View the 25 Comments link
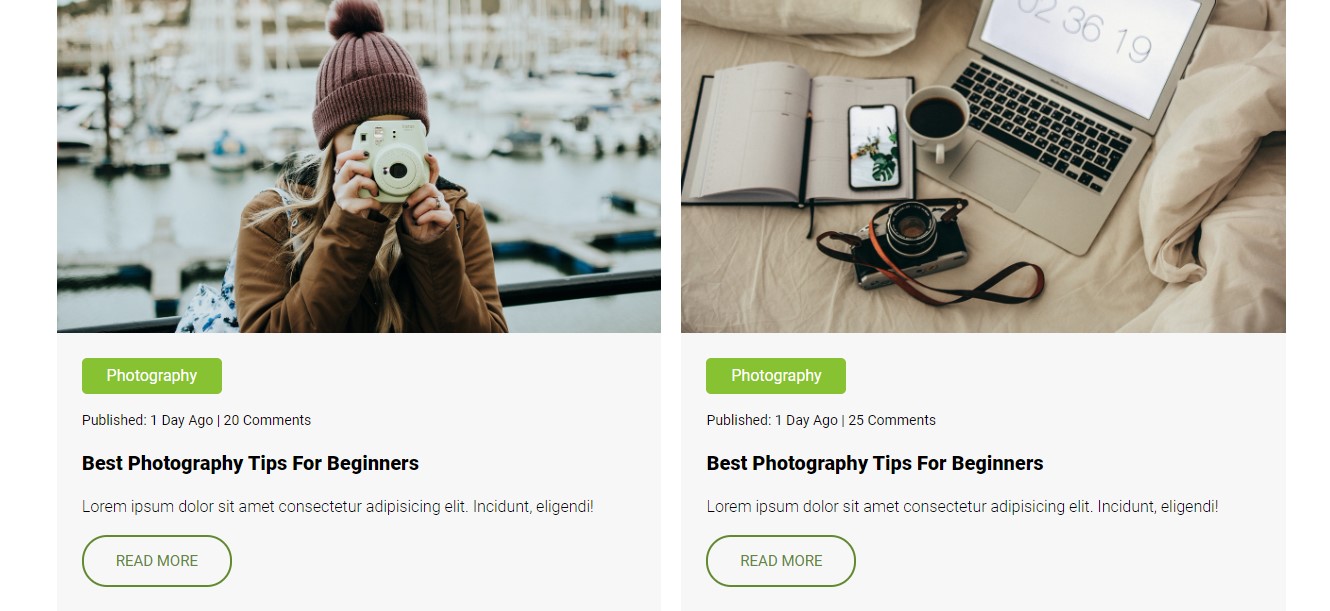Image resolution: width=1330 pixels, height=611 pixels. pyautogui.click(x=891, y=420)
